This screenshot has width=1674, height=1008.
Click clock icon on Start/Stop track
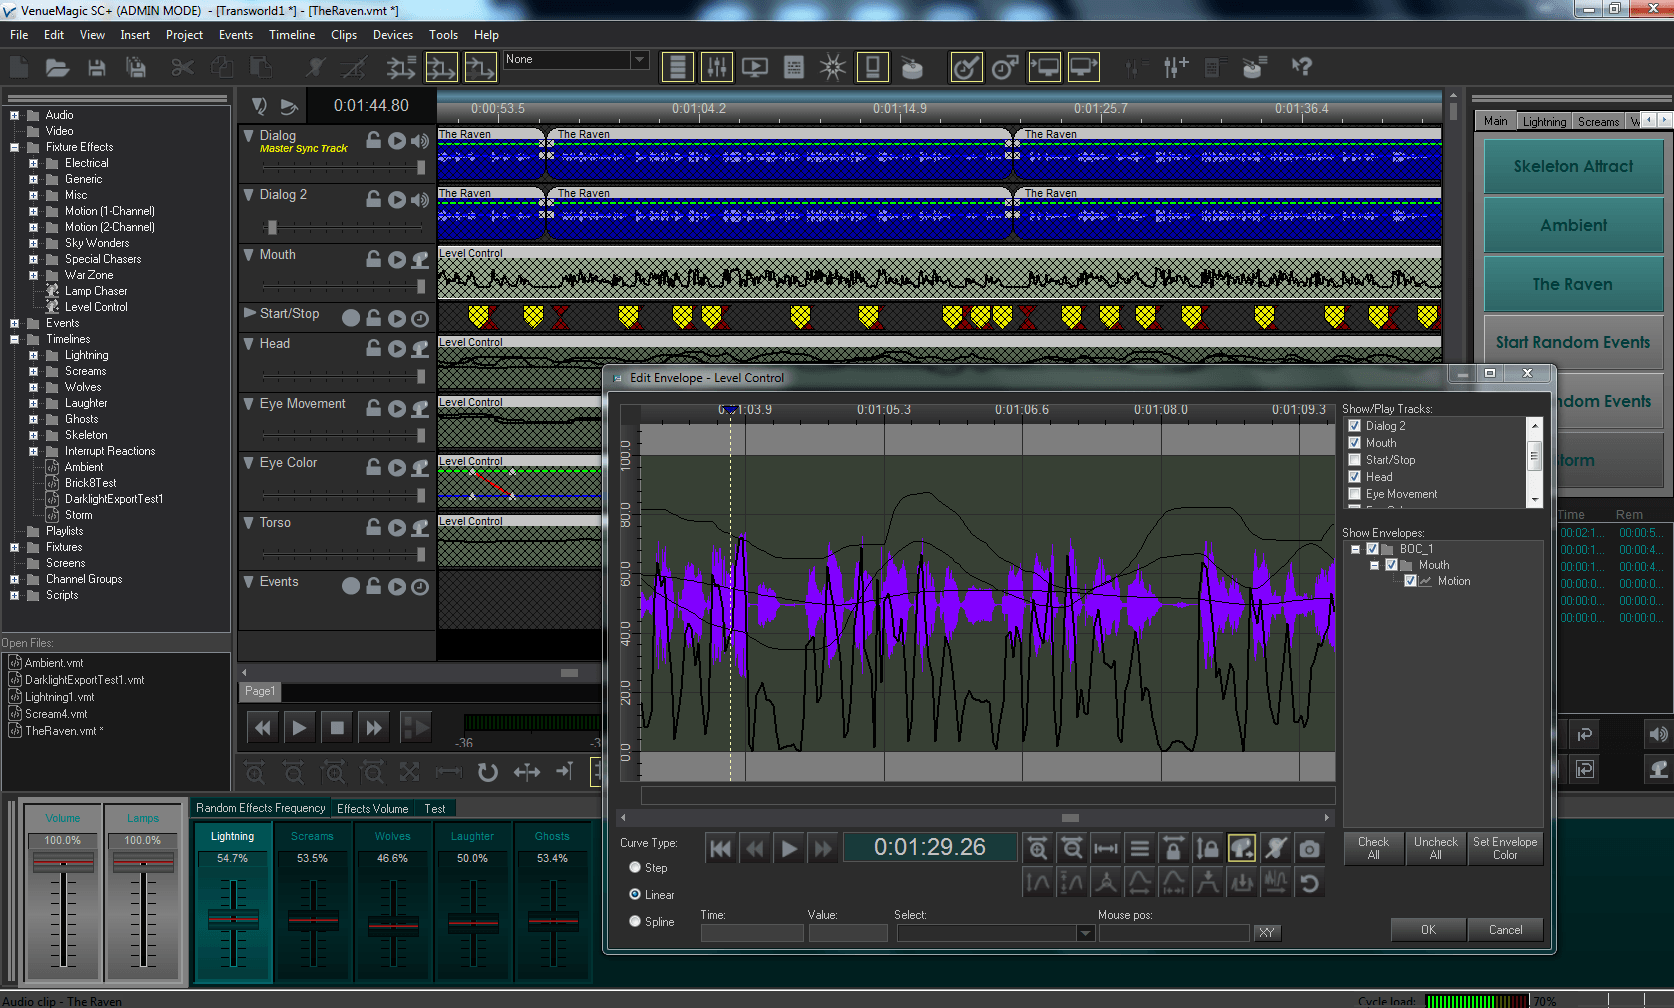[x=420, y=319]
